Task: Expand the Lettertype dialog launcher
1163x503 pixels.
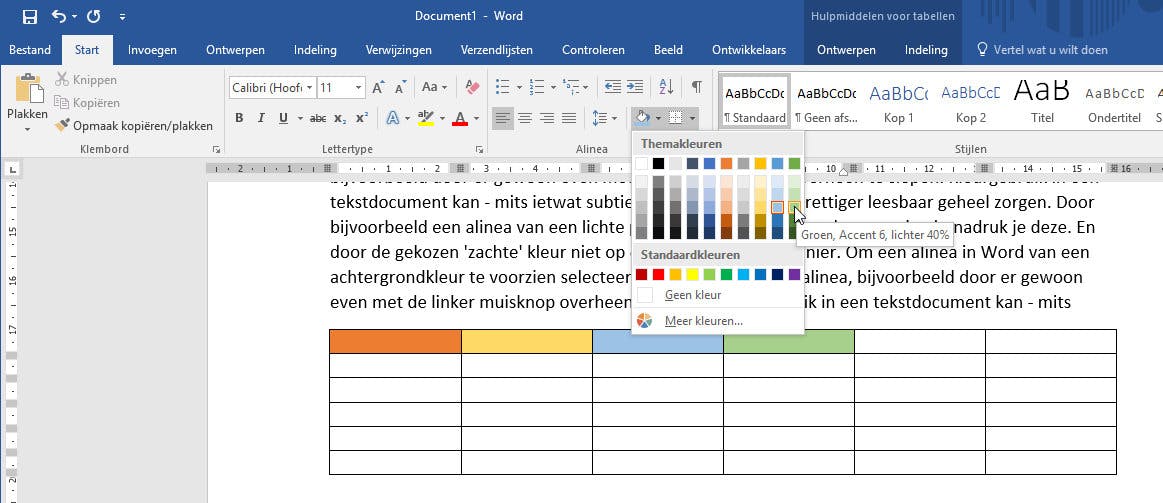Action: pyautogui.click(x=479, y=149)
